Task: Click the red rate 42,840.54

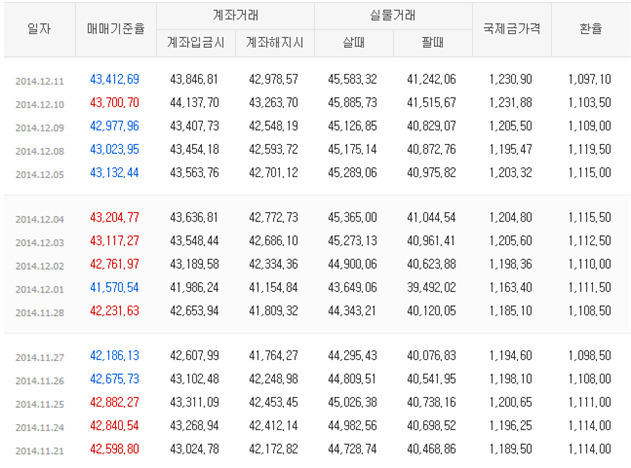Action: click(115, 425)
